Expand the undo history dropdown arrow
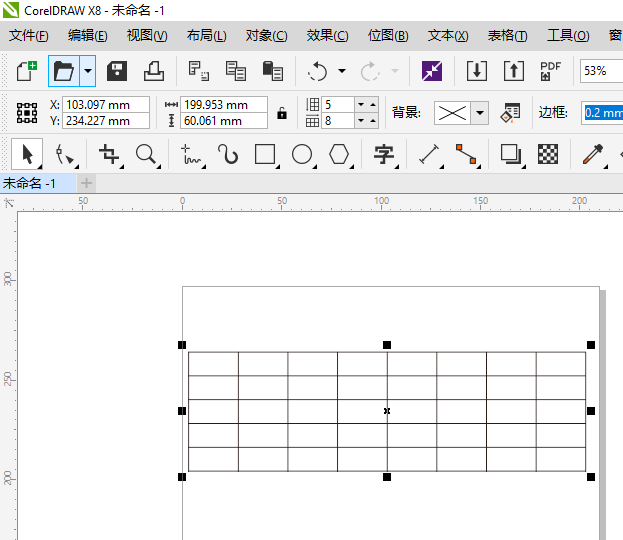The height and width of the screenshot is (540, 623). click(x=342, y=71)
